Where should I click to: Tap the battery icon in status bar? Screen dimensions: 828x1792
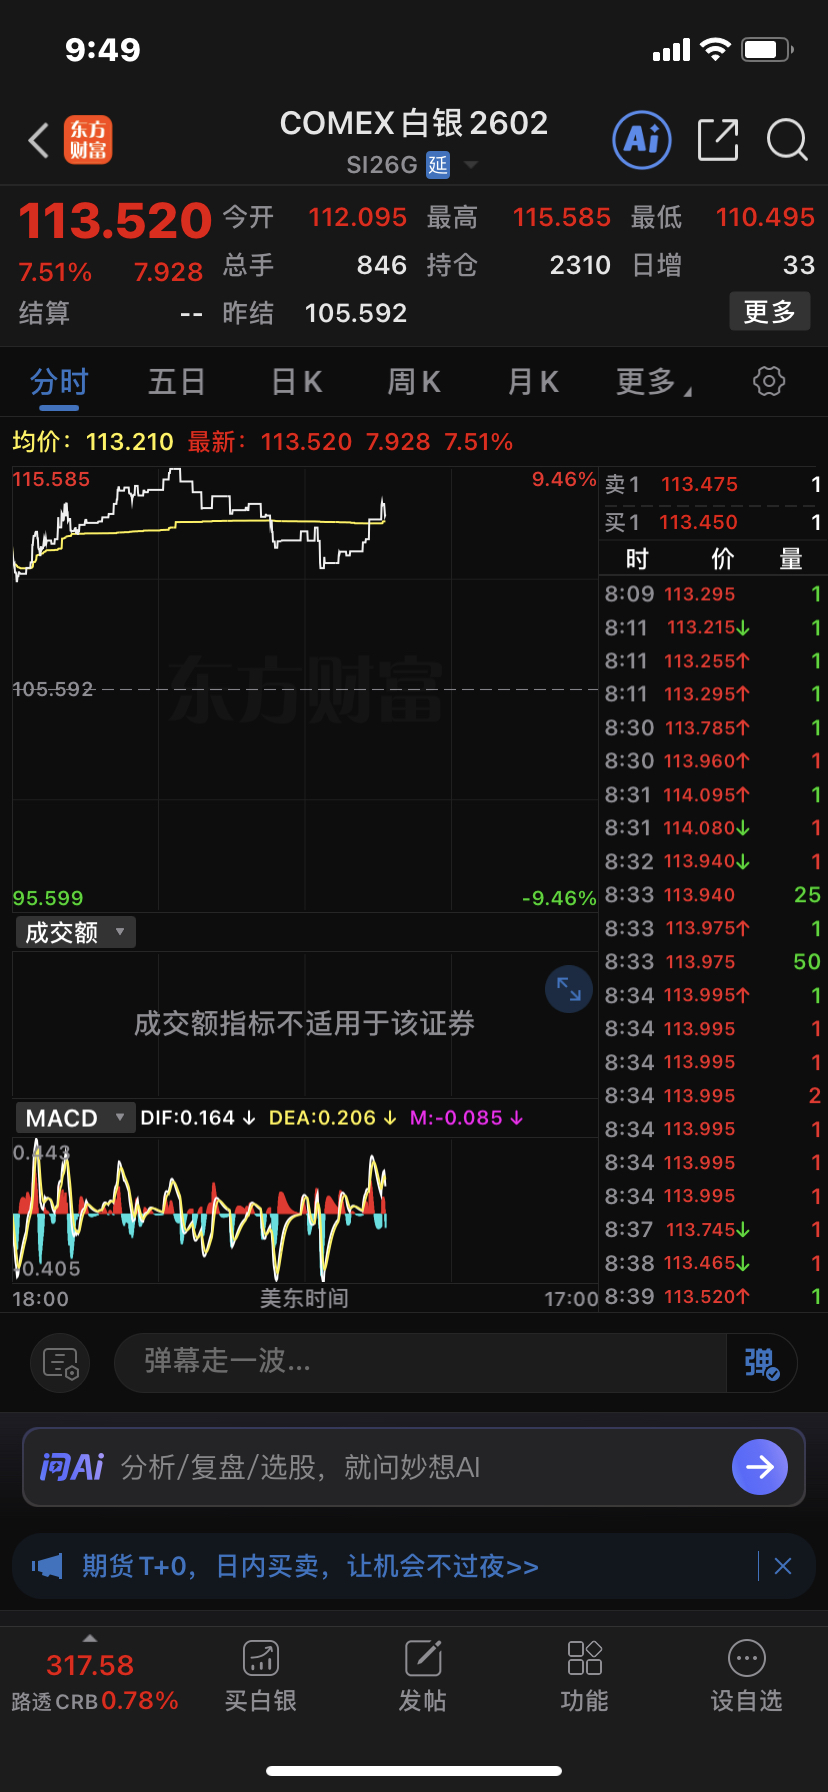[768, 49]
